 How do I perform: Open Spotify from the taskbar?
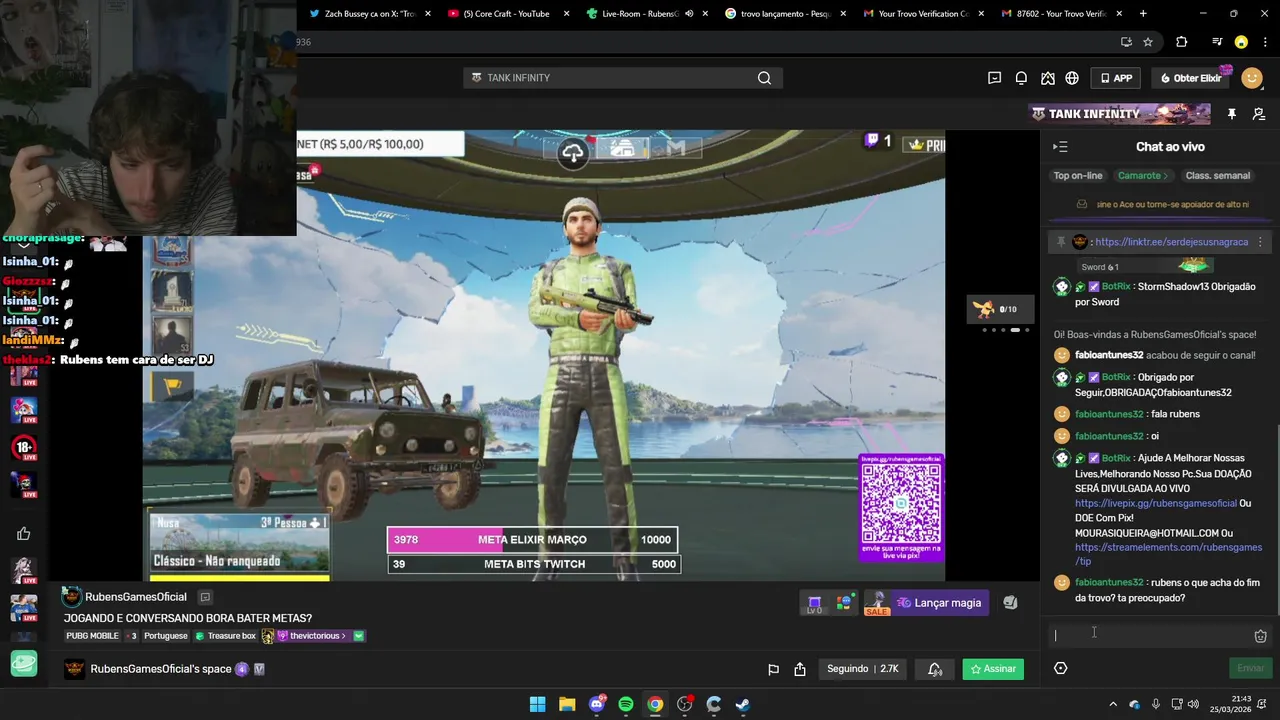point(626,704)
